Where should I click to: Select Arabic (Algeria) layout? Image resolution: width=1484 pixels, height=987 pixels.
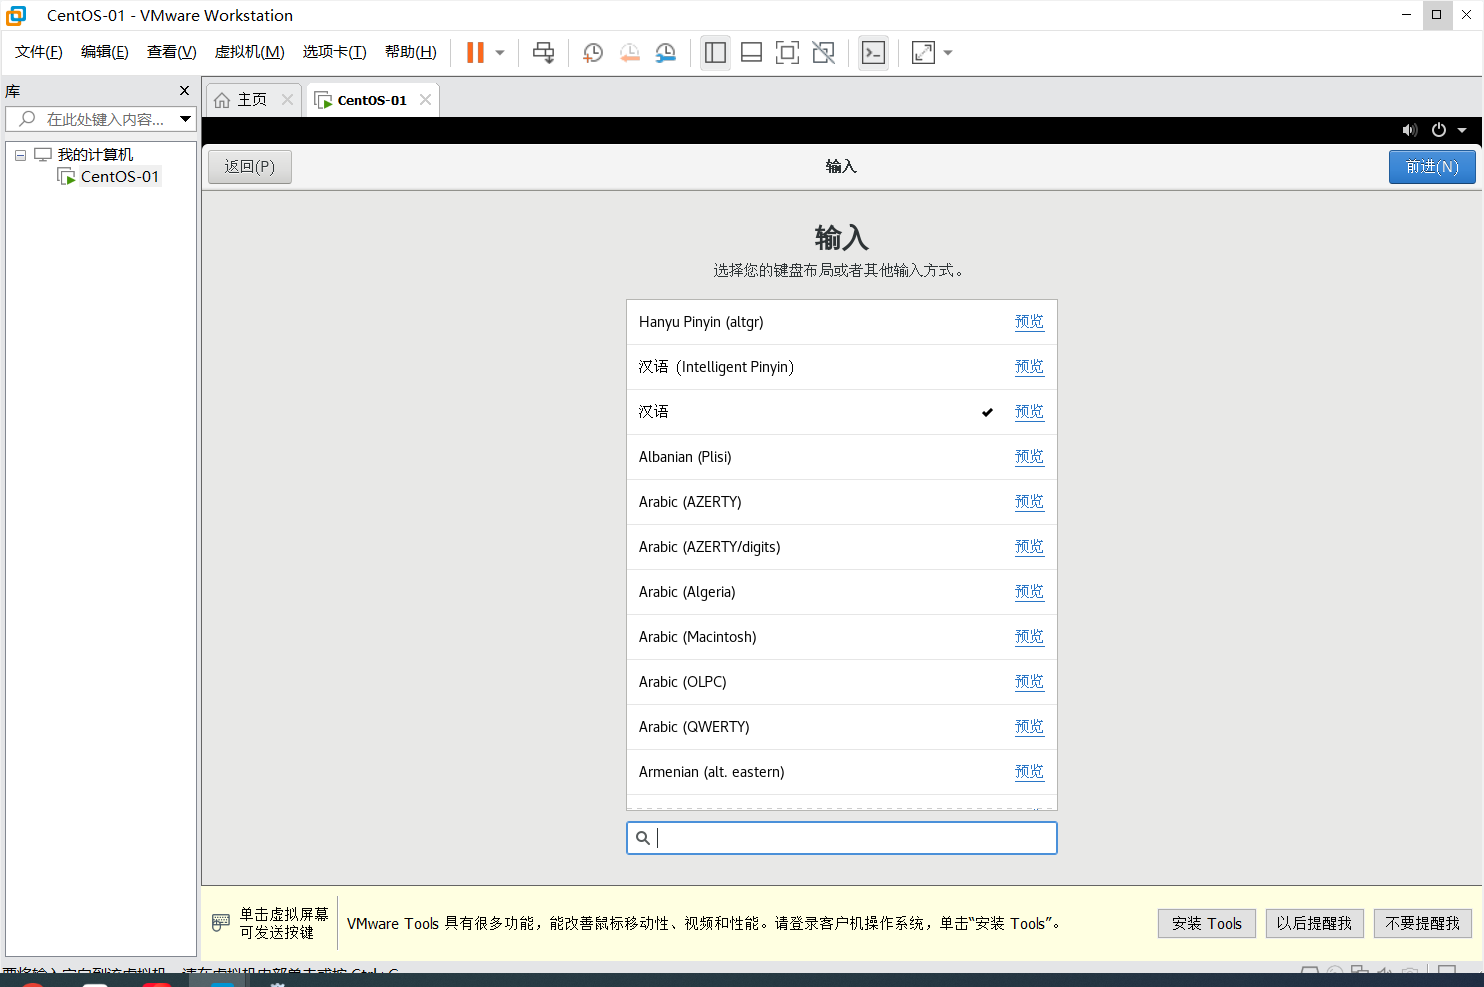[841, 592]
